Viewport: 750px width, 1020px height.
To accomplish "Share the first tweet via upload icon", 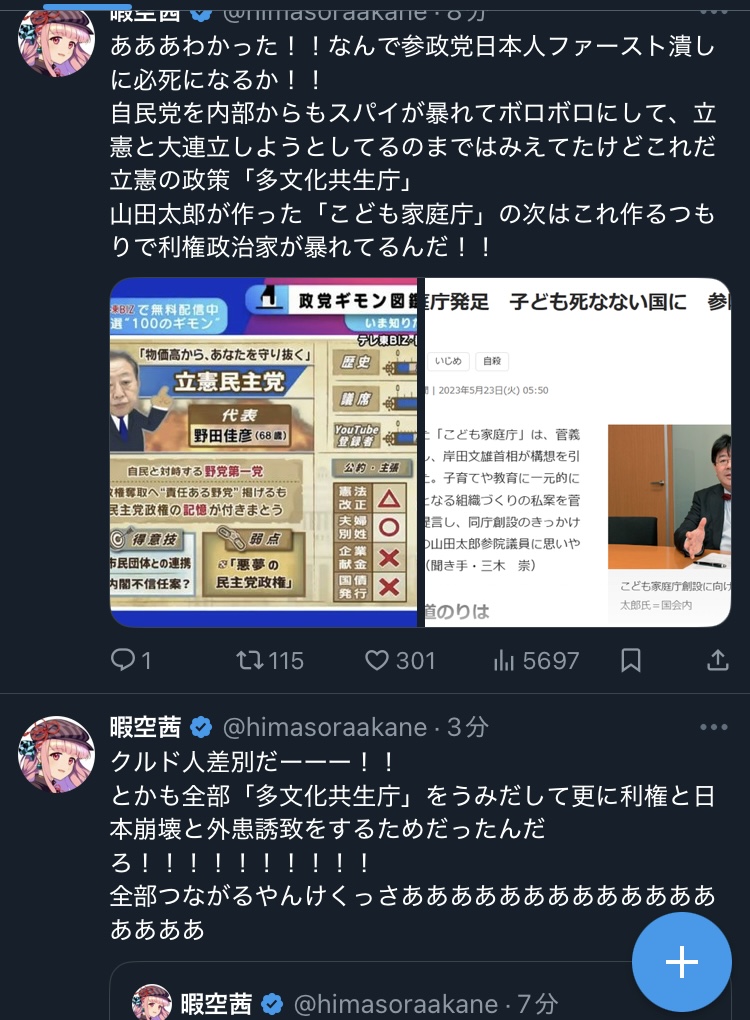I will [x=717, y=660].
